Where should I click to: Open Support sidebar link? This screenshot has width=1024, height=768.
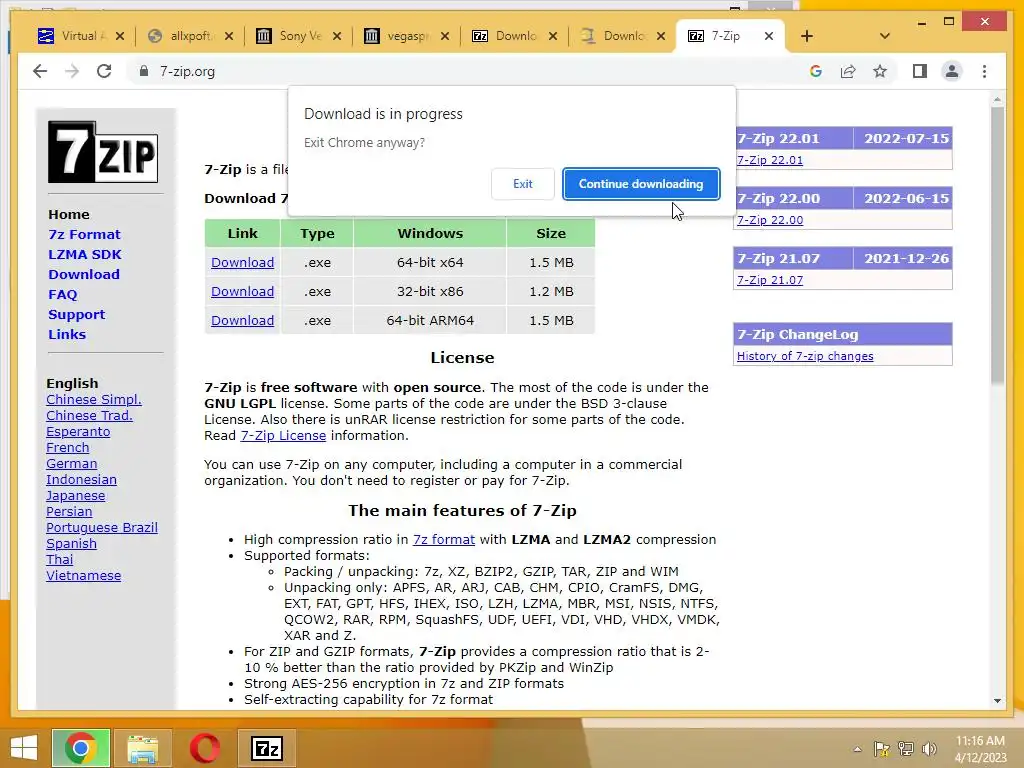(x=76, y=314)
